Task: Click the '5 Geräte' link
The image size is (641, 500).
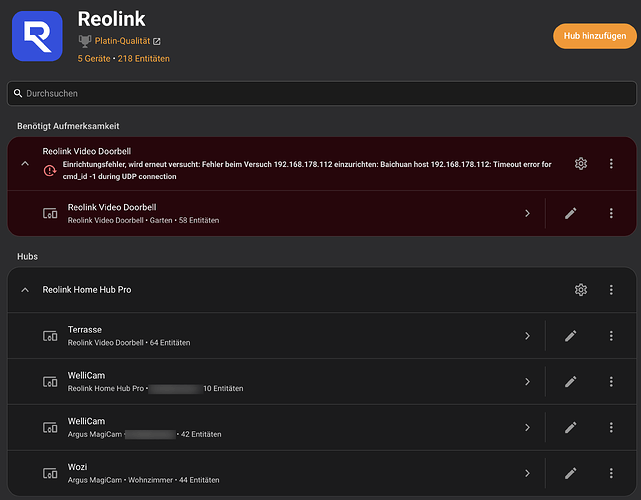Action: 94,58
